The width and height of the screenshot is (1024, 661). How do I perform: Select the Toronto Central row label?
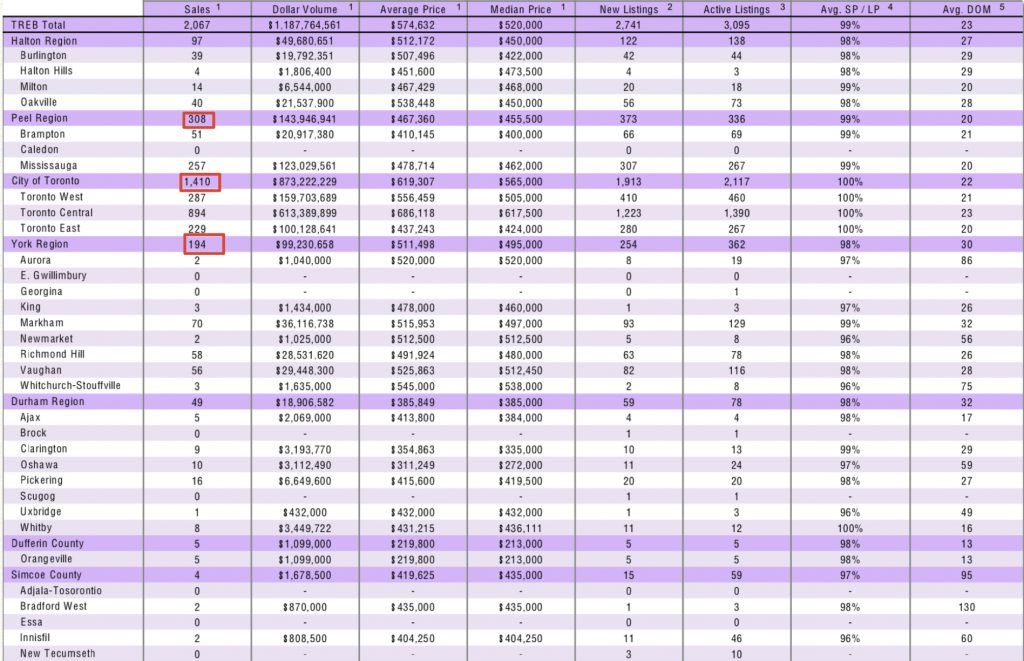57,212
